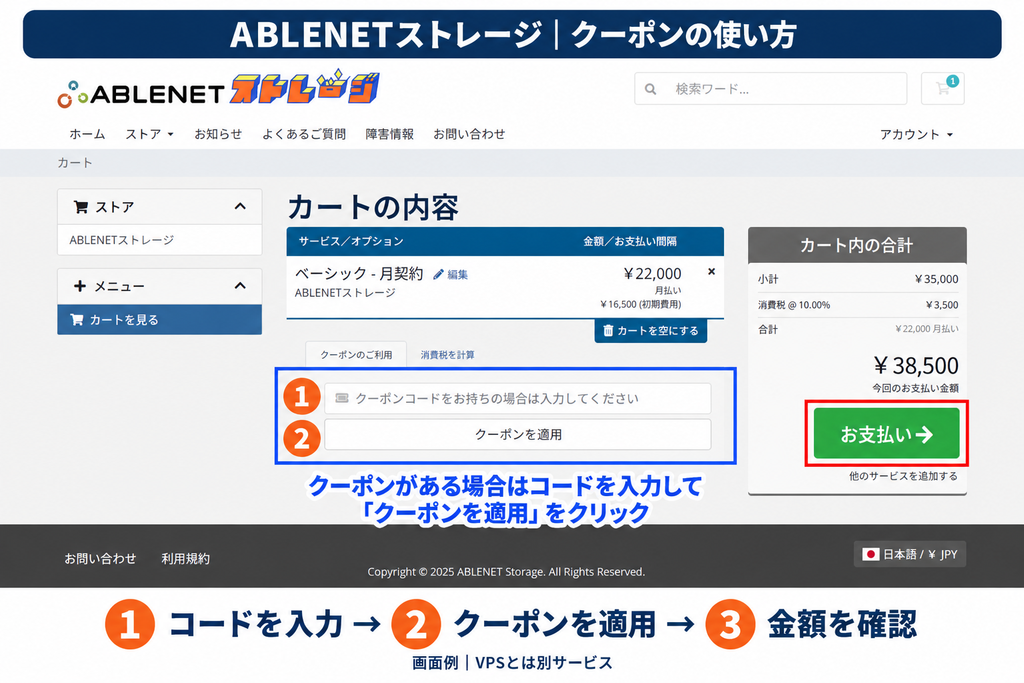Click the Japan flag icon in footer
This screenshot has width=1024, height=683.
[x=870, y=554]
